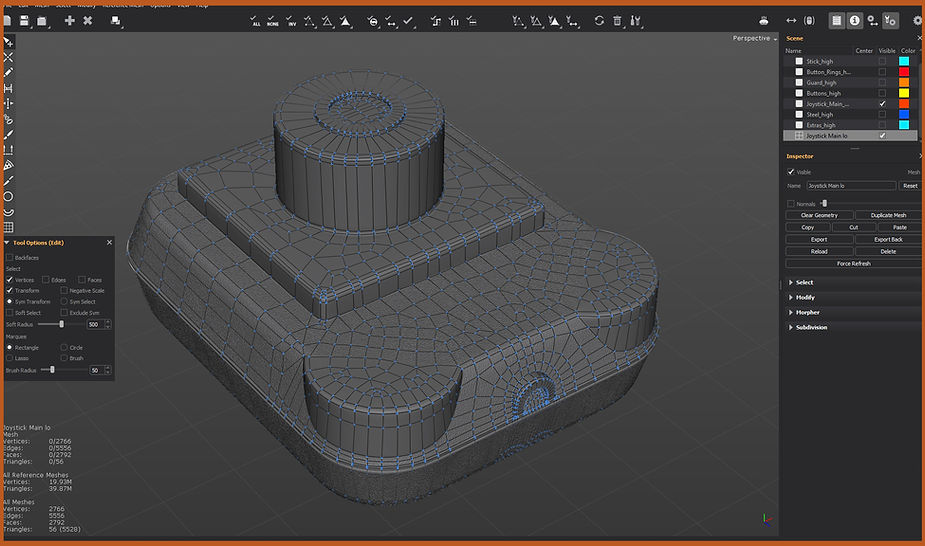Click the tool options wrench-circle icon
Screen dimensions: 925x546
(x=890, y=21)
